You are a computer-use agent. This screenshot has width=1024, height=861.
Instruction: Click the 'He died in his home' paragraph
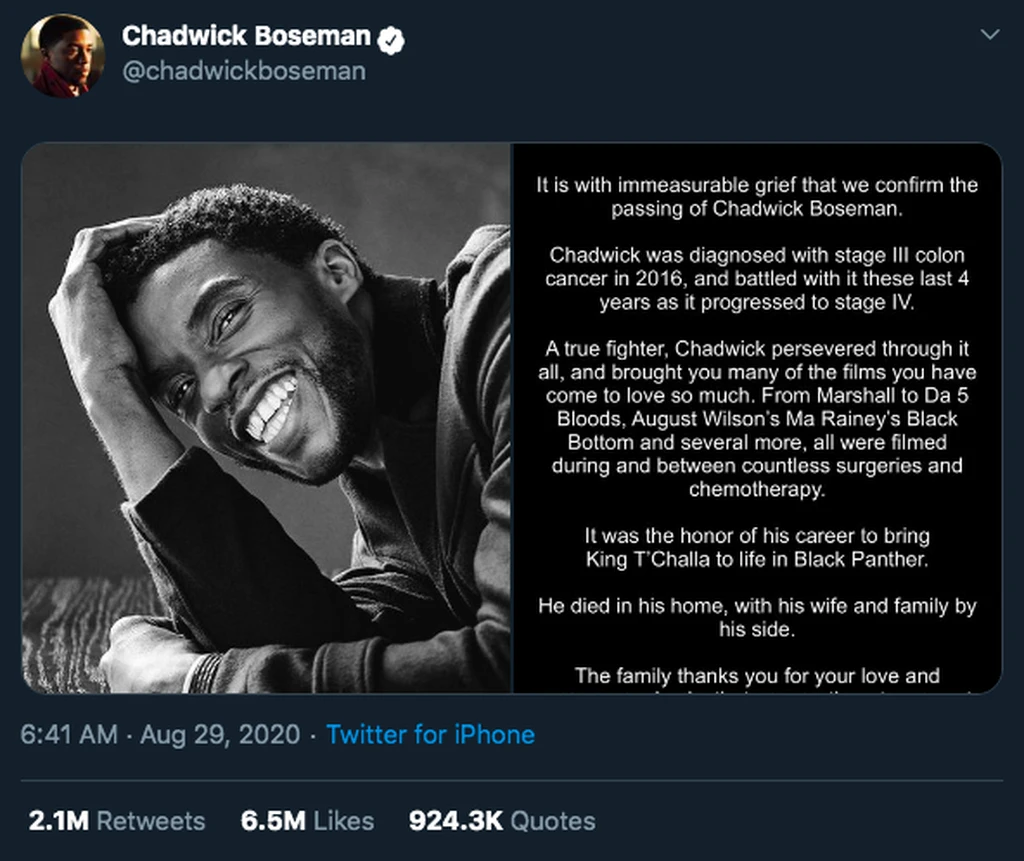click(757, 617)
